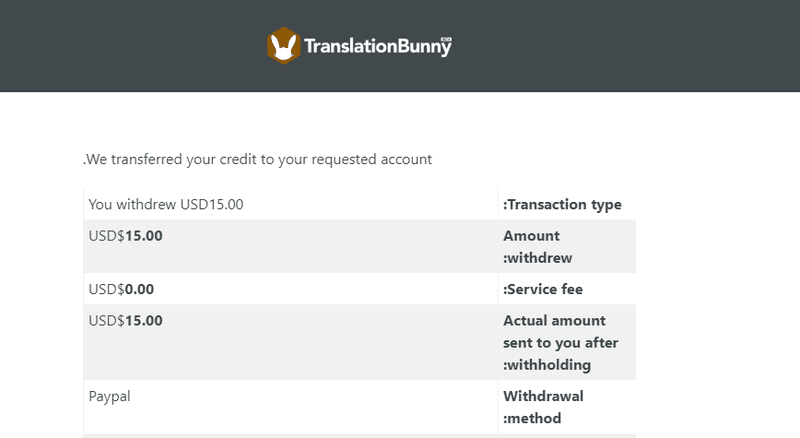Select the USD$15.00 value in the actual amount row
This screenshot has width=800, height=438.
tap(126, 321)
